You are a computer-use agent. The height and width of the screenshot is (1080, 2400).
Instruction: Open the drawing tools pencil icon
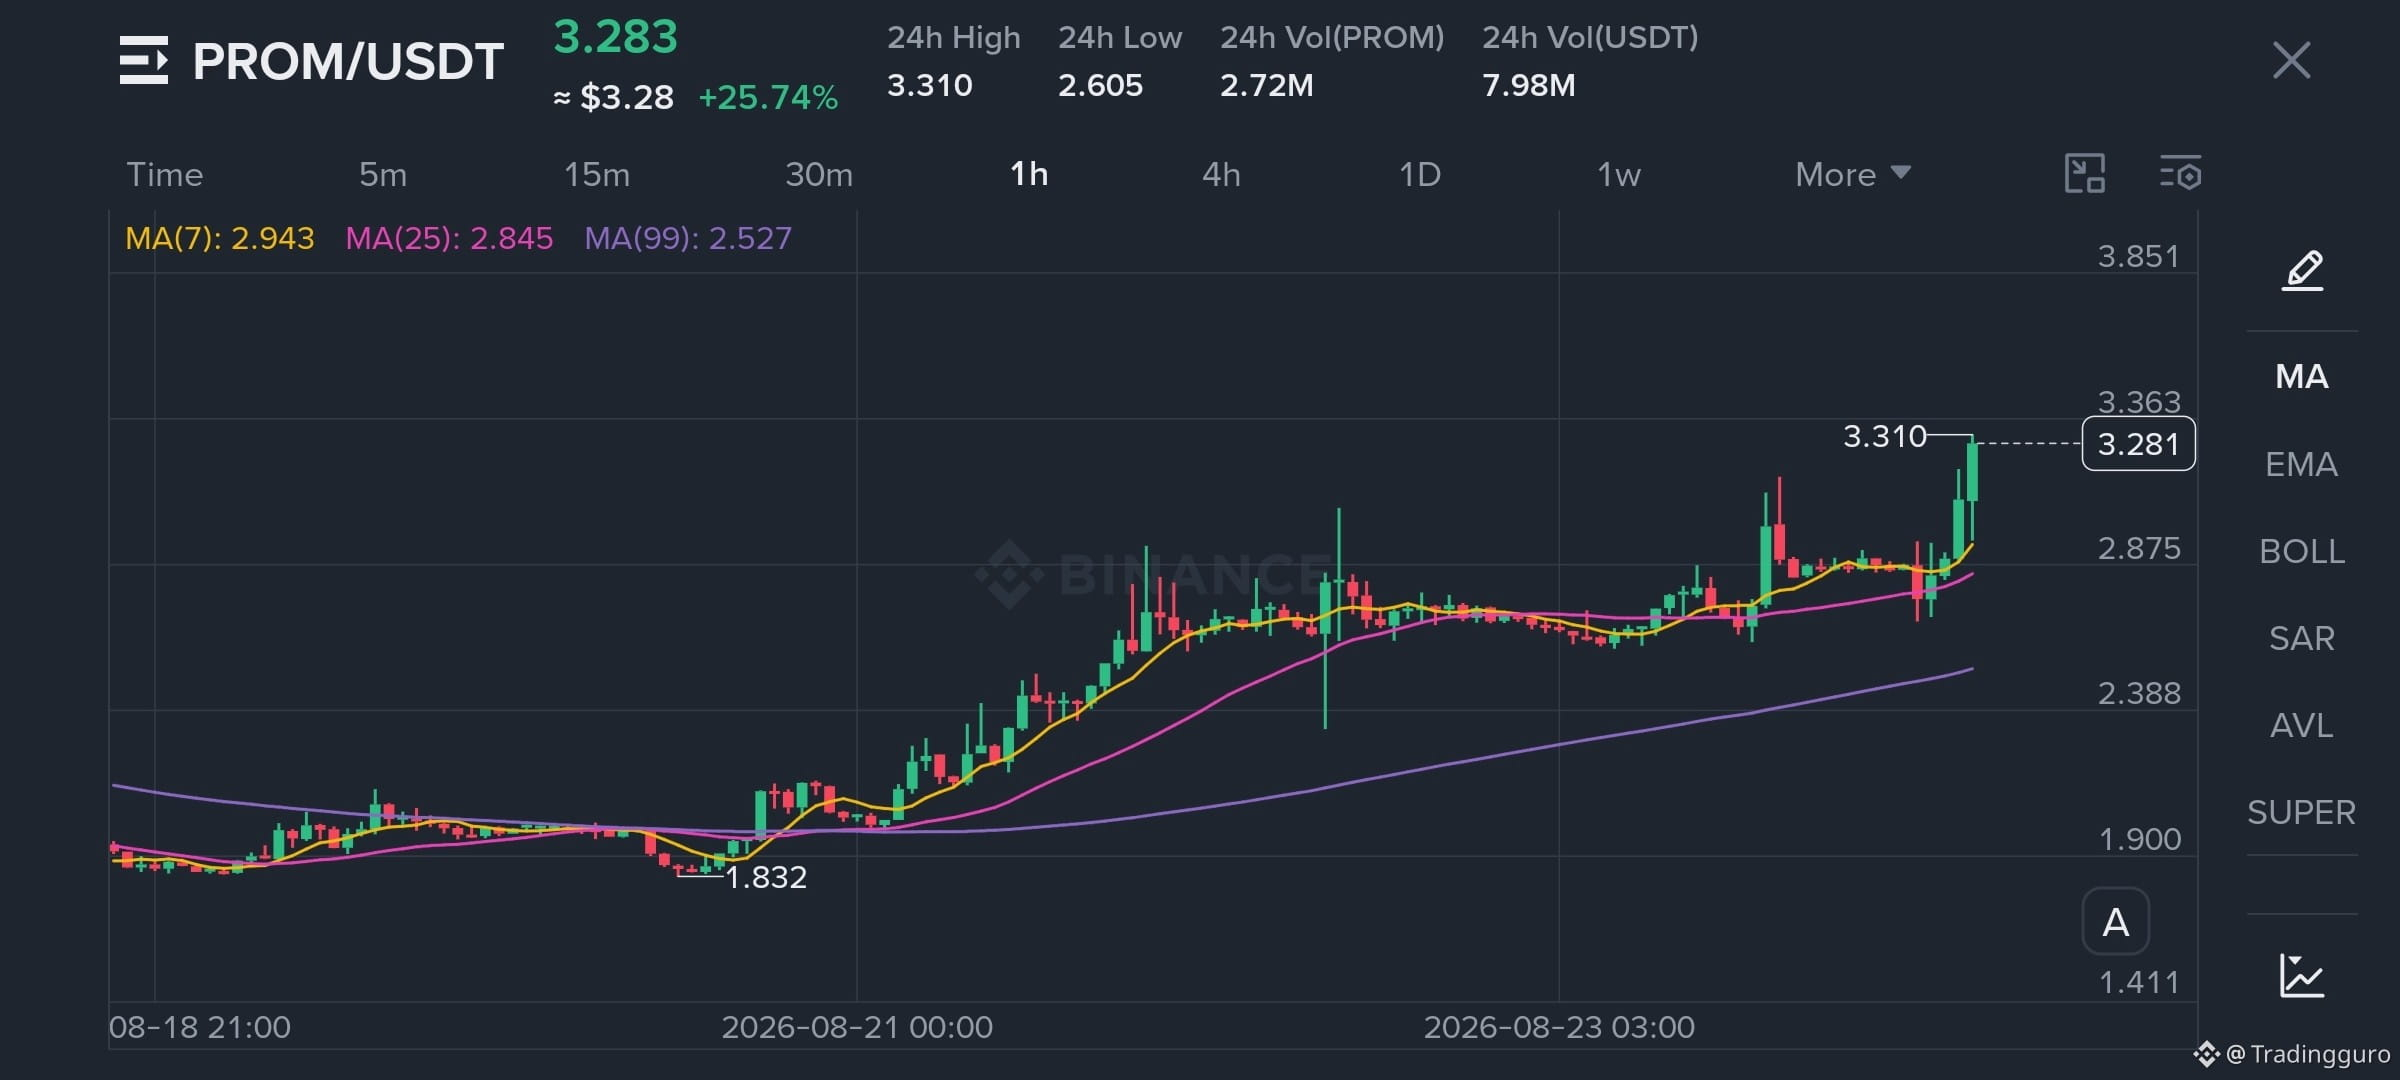(x=2302, y=271)
